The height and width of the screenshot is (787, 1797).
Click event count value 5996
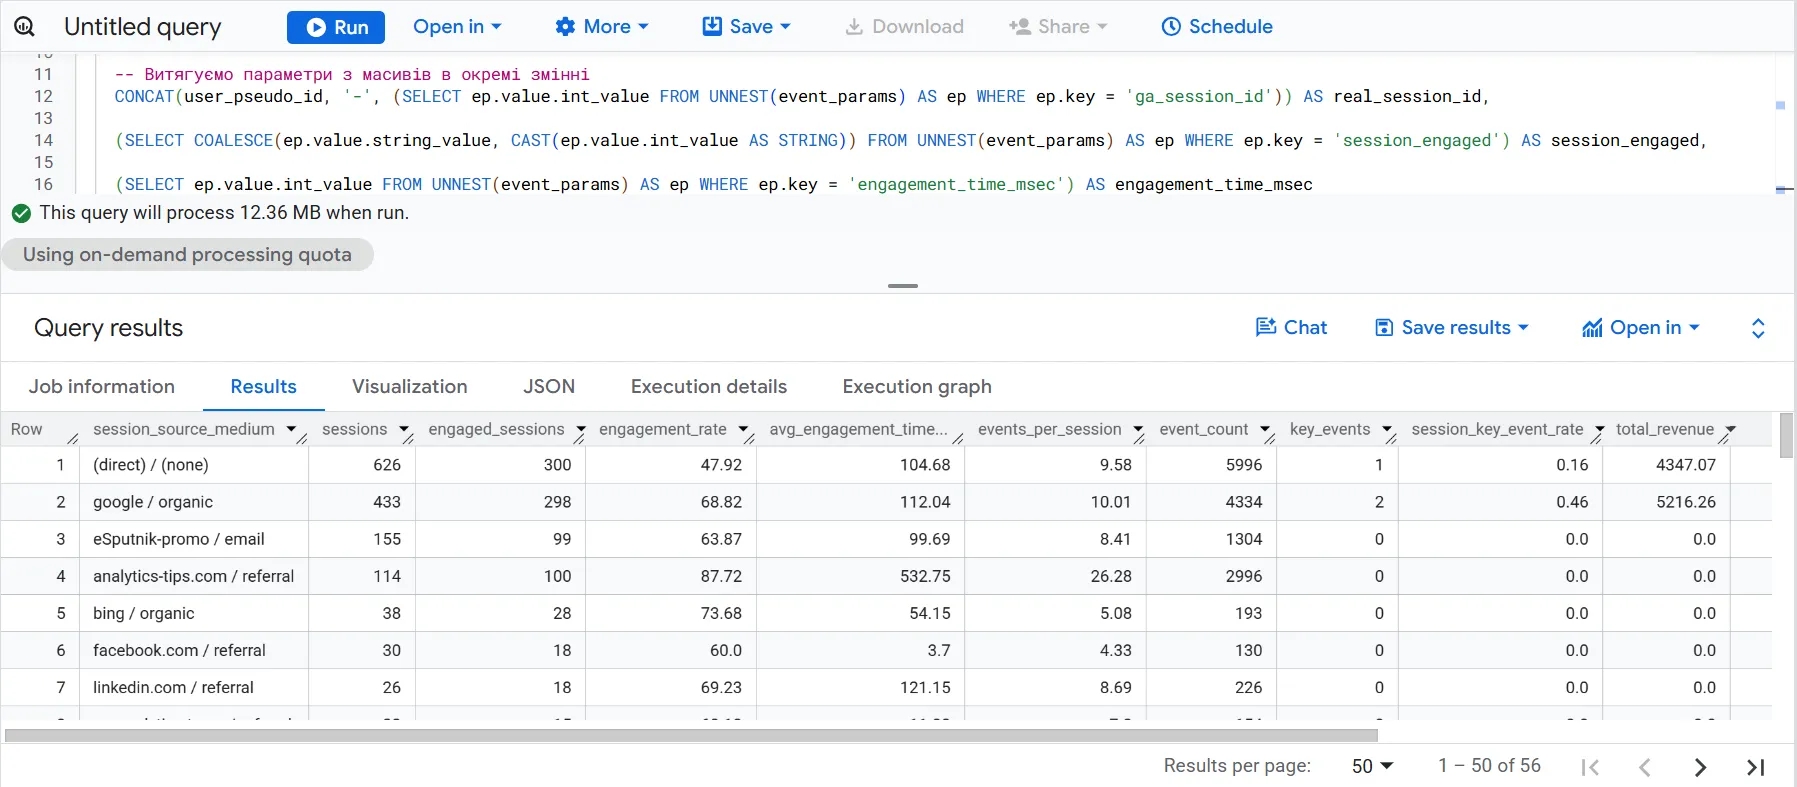(1244, 465)
